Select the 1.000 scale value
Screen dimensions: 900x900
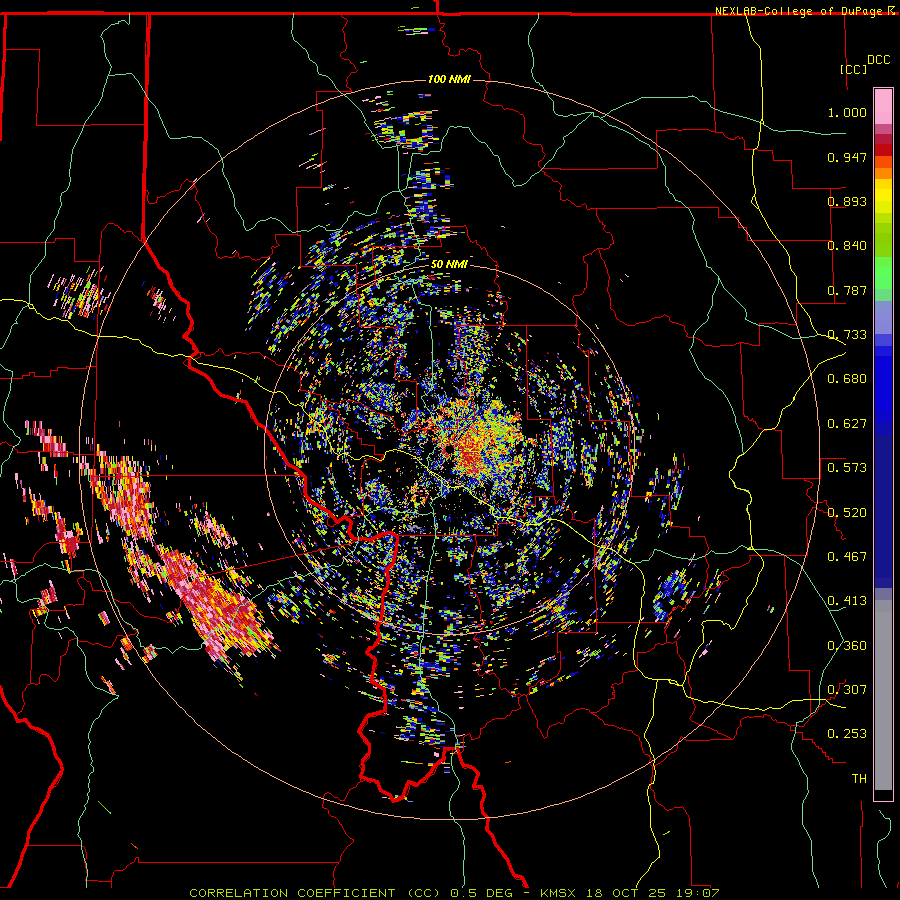(x=847, y=112)
